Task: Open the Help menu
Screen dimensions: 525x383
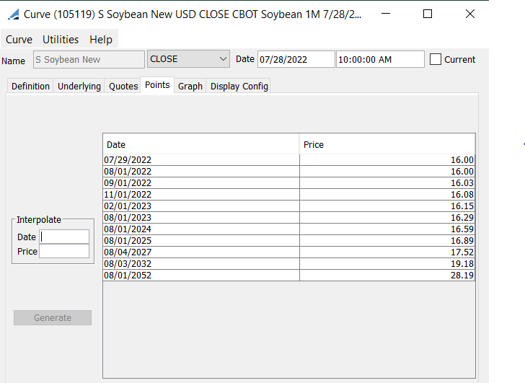Action: tap(100, 40)
